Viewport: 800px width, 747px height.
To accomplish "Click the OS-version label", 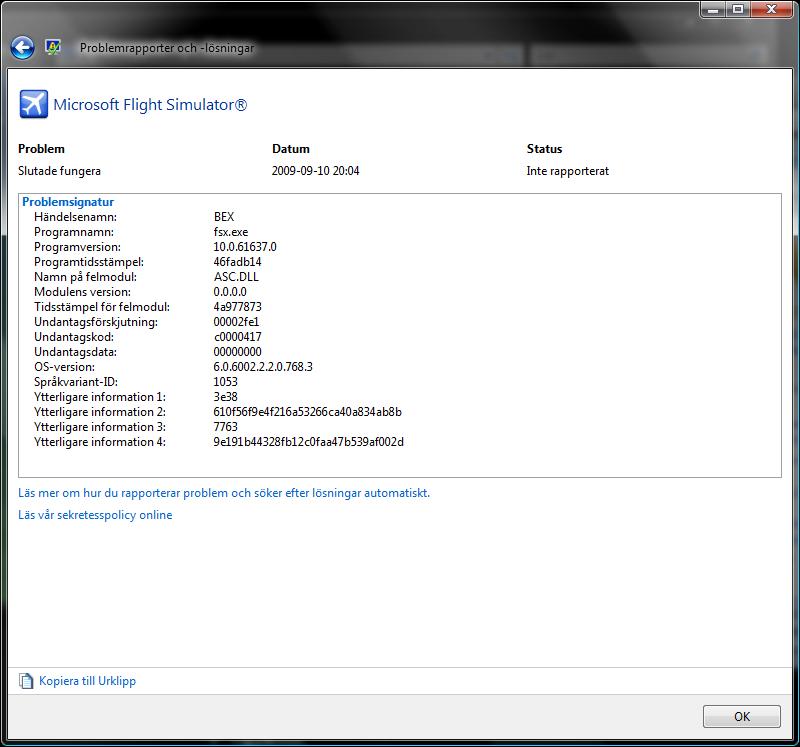I will point(64,367).
